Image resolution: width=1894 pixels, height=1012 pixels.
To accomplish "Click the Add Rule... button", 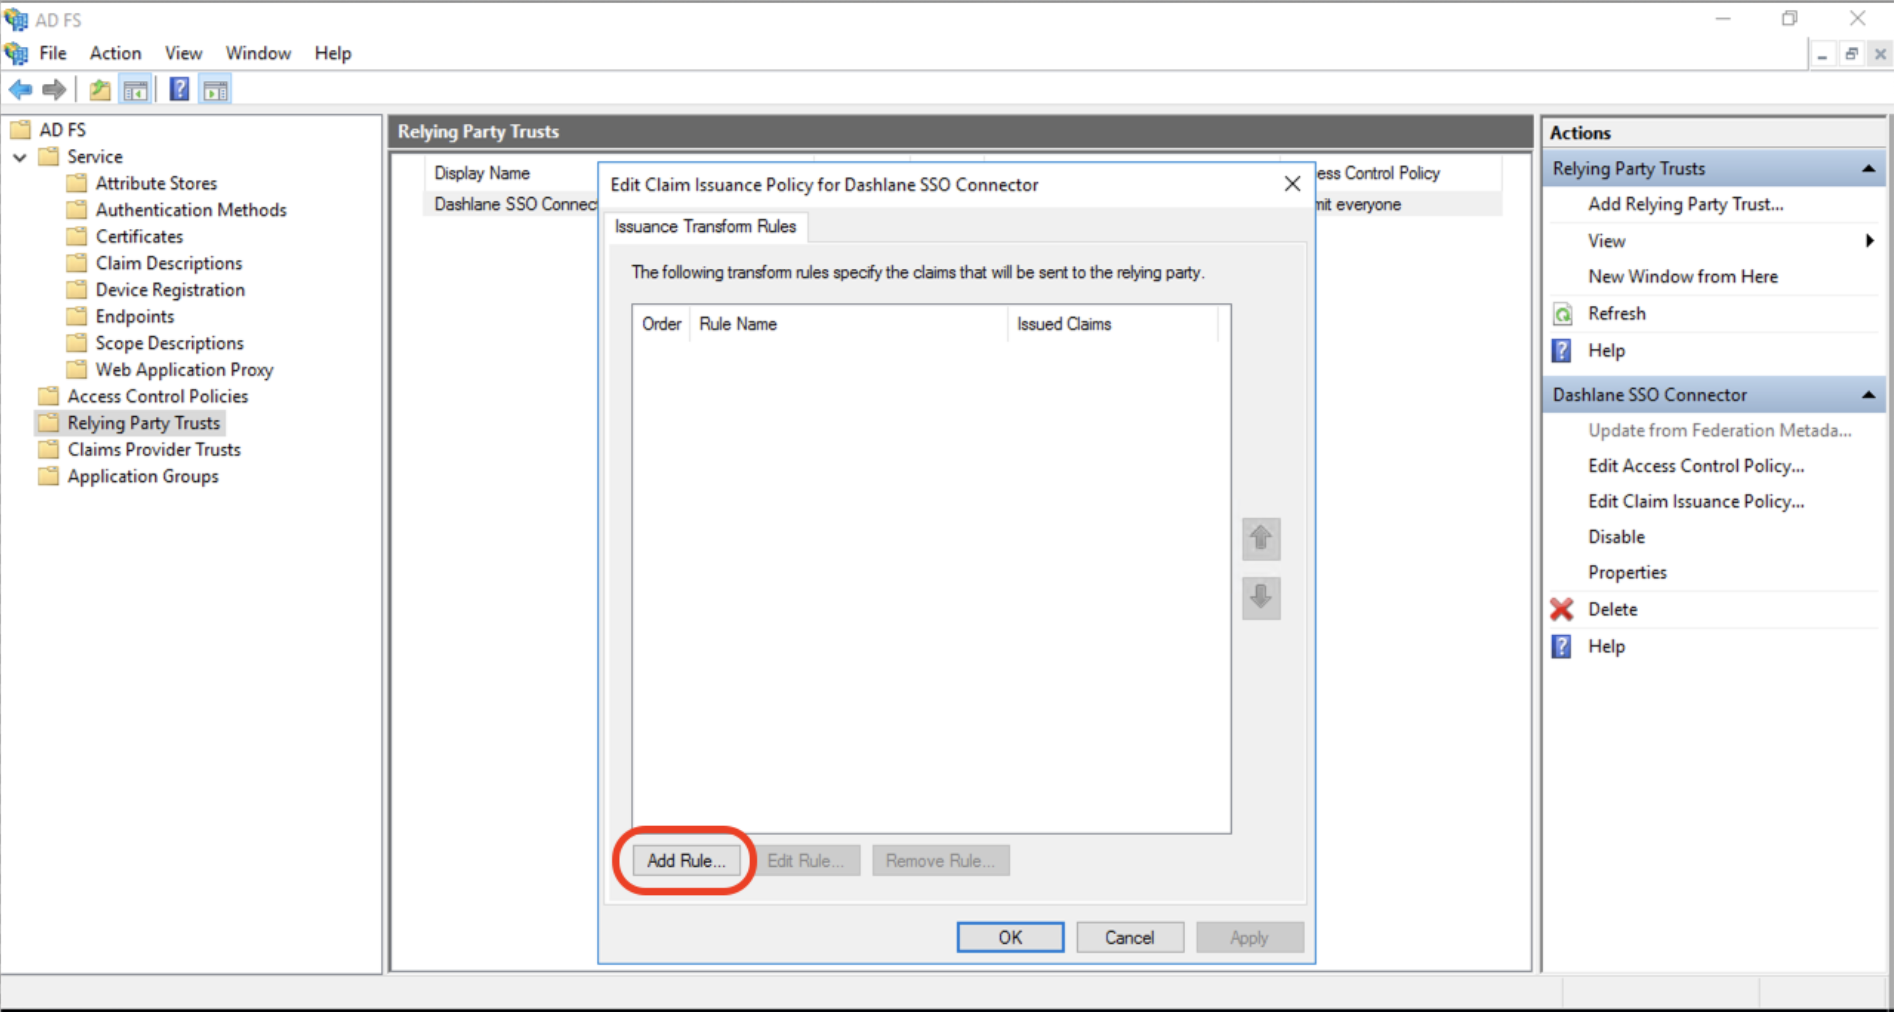I will (686, 861).
